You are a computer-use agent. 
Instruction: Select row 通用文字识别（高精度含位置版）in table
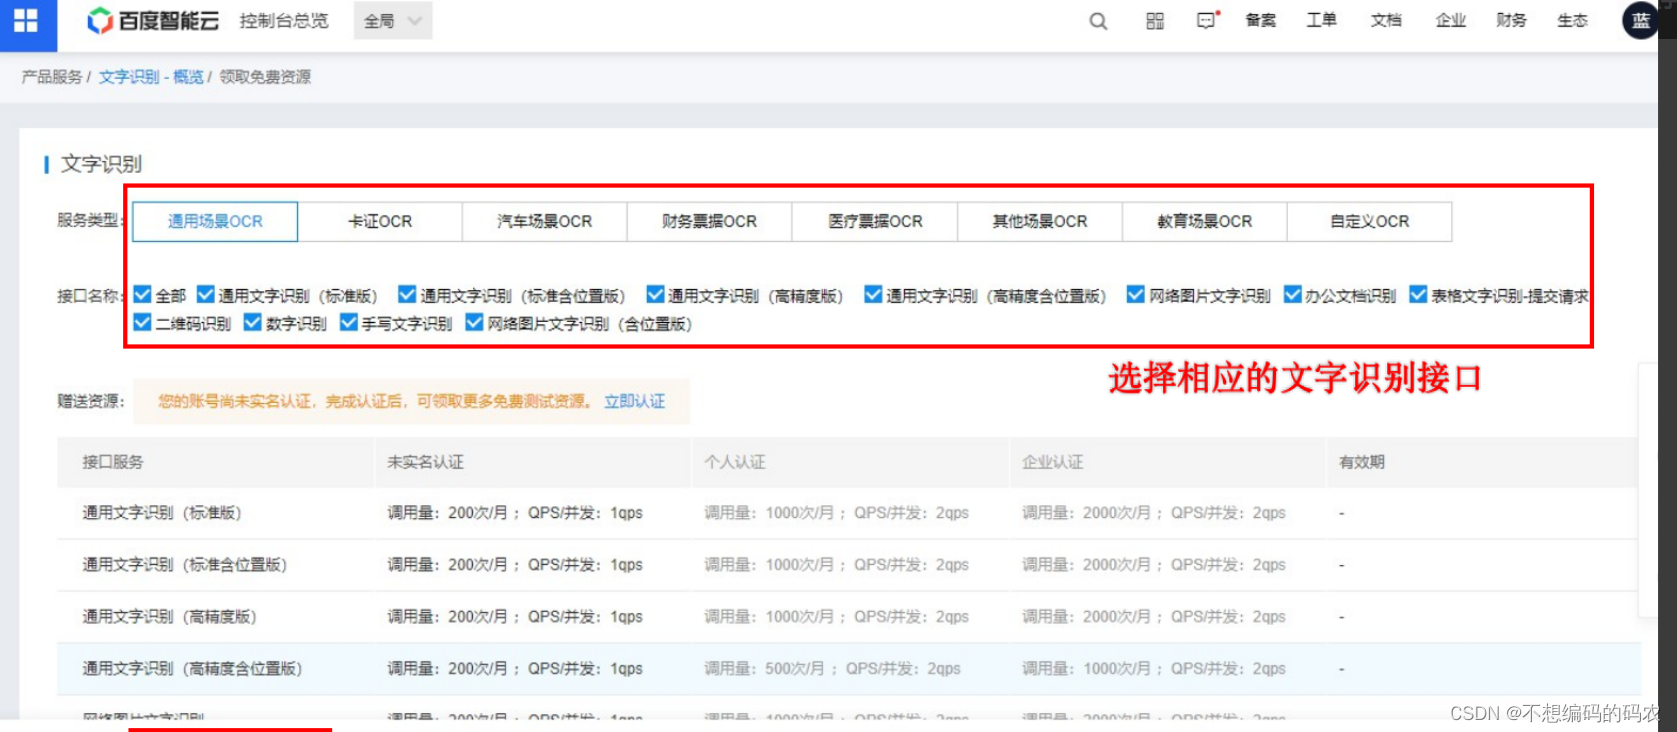tap(848, 669)
